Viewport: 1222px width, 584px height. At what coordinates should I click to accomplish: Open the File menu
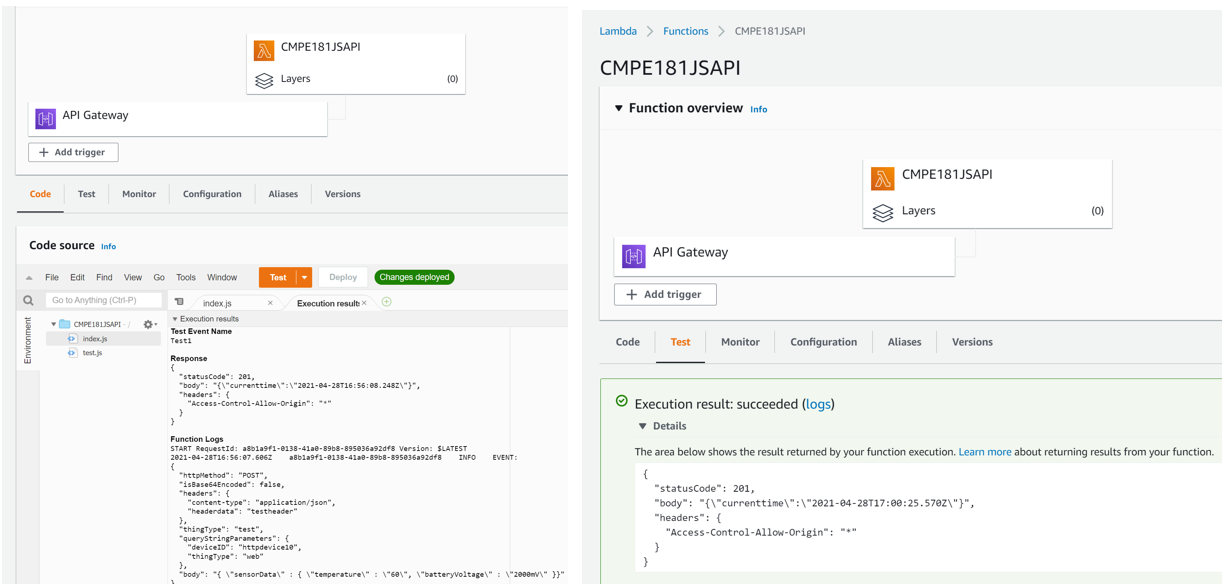point(52,278)
